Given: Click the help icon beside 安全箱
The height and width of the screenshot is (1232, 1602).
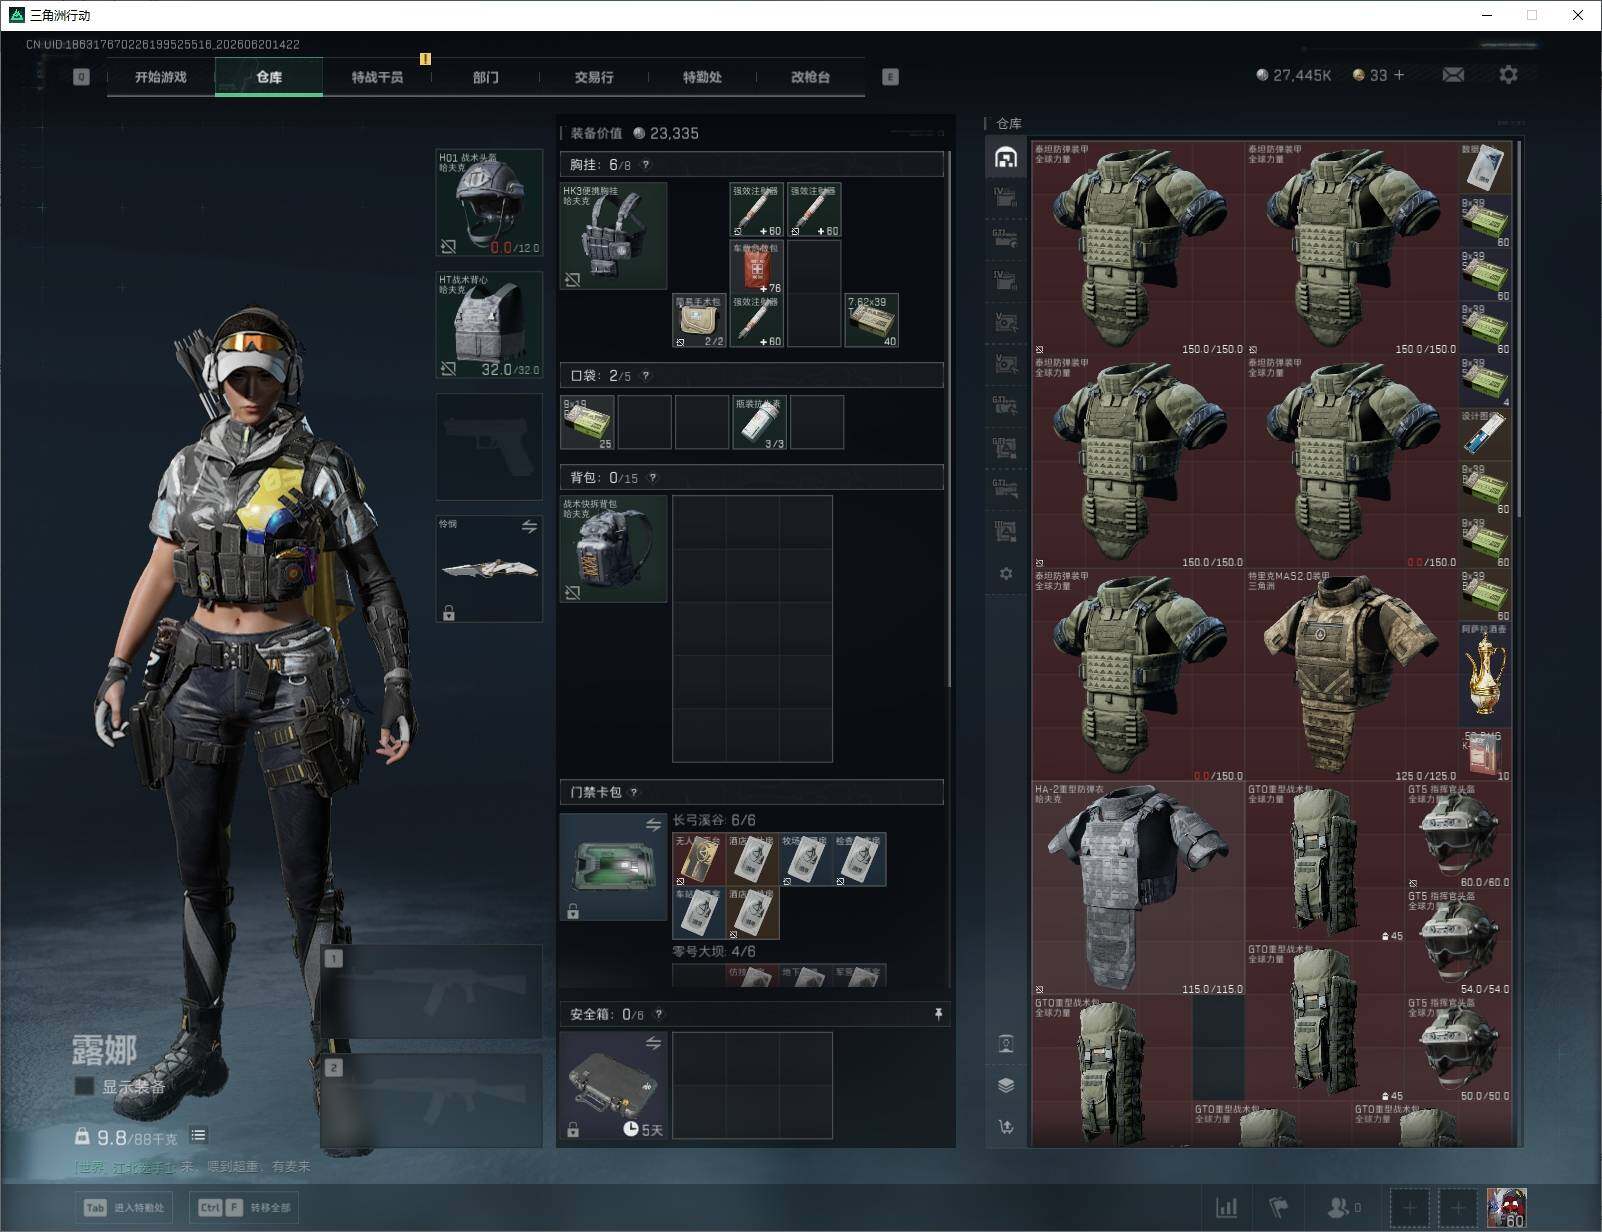Looking at the screenshot, I should (x=658, y=1015).
